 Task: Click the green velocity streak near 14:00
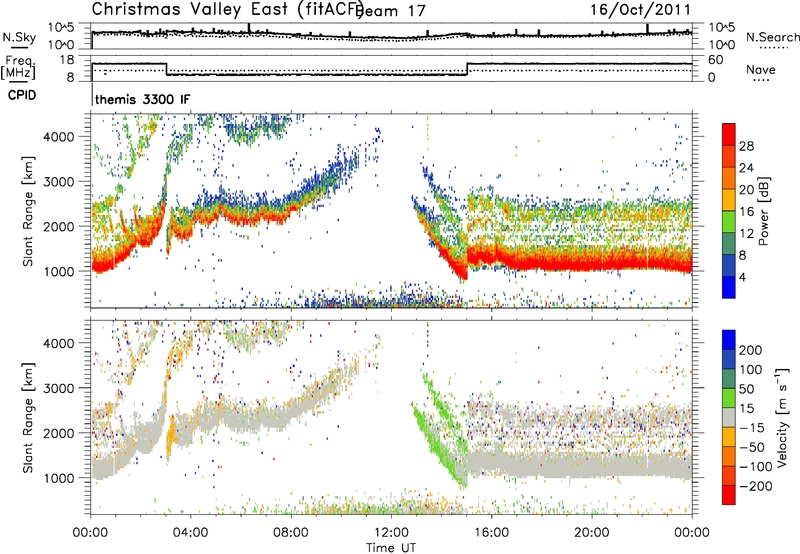click(x=440, y=444)
